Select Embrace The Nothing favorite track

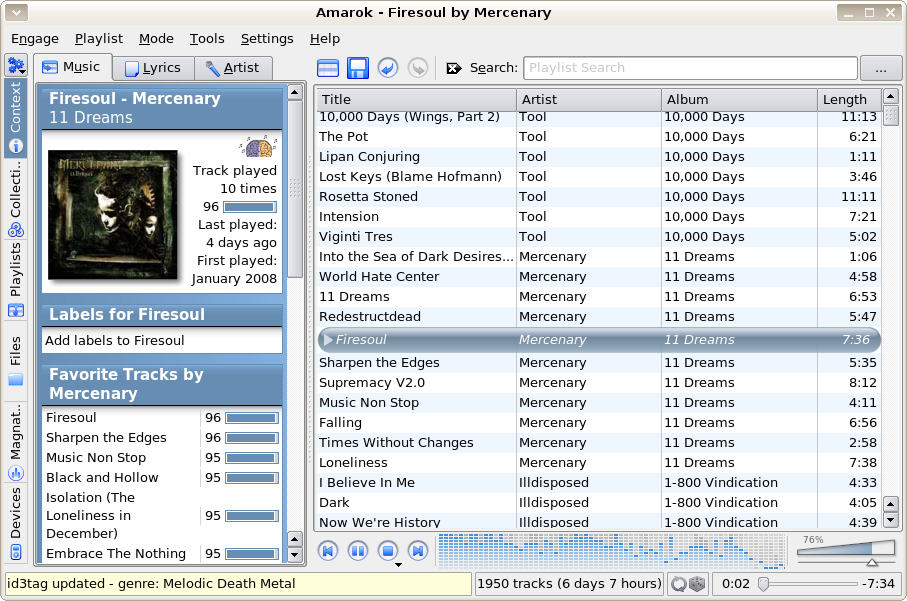116,554
